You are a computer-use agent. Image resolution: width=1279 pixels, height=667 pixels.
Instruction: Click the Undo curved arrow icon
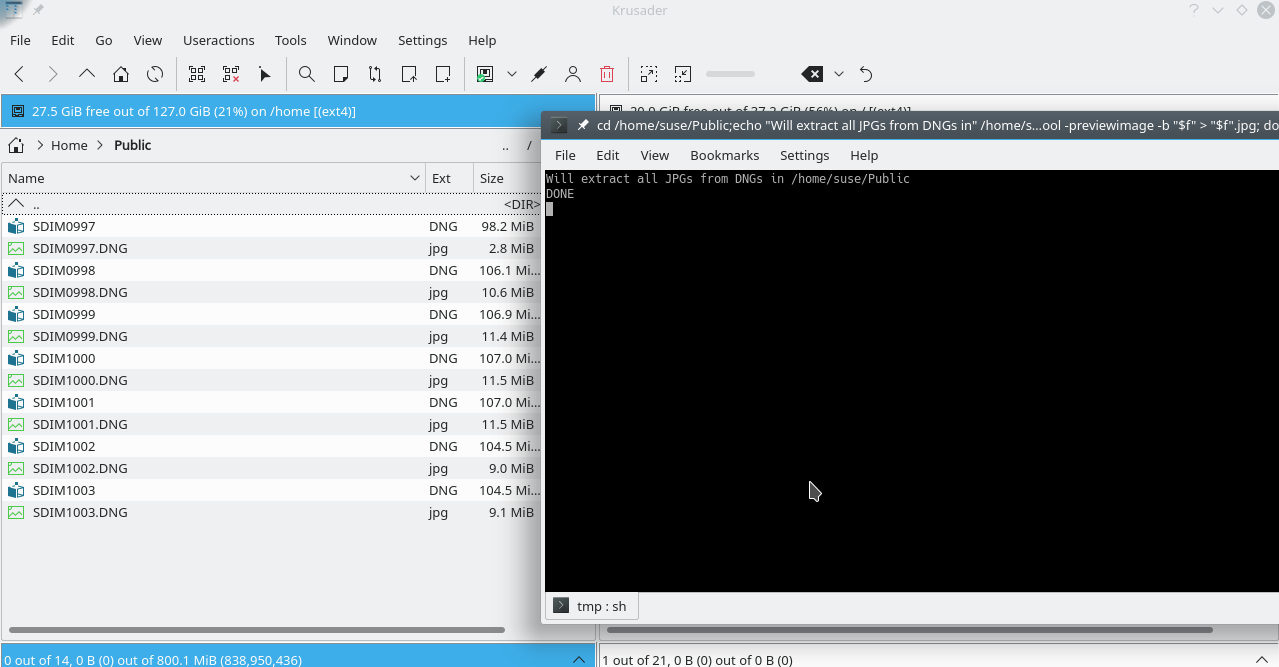click(x=866, y=74)
